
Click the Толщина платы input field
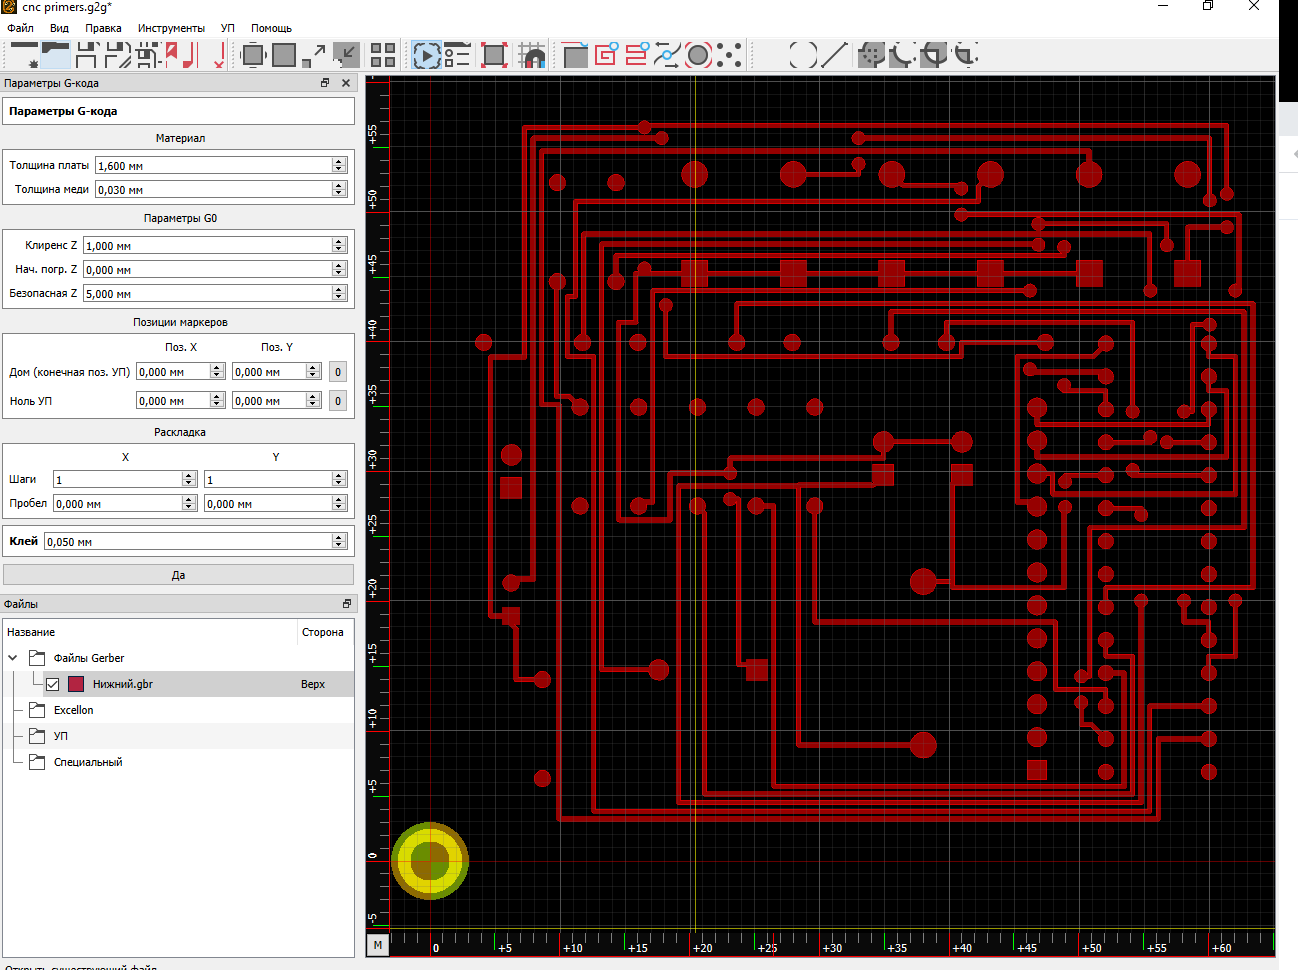[x=221, y=166]
